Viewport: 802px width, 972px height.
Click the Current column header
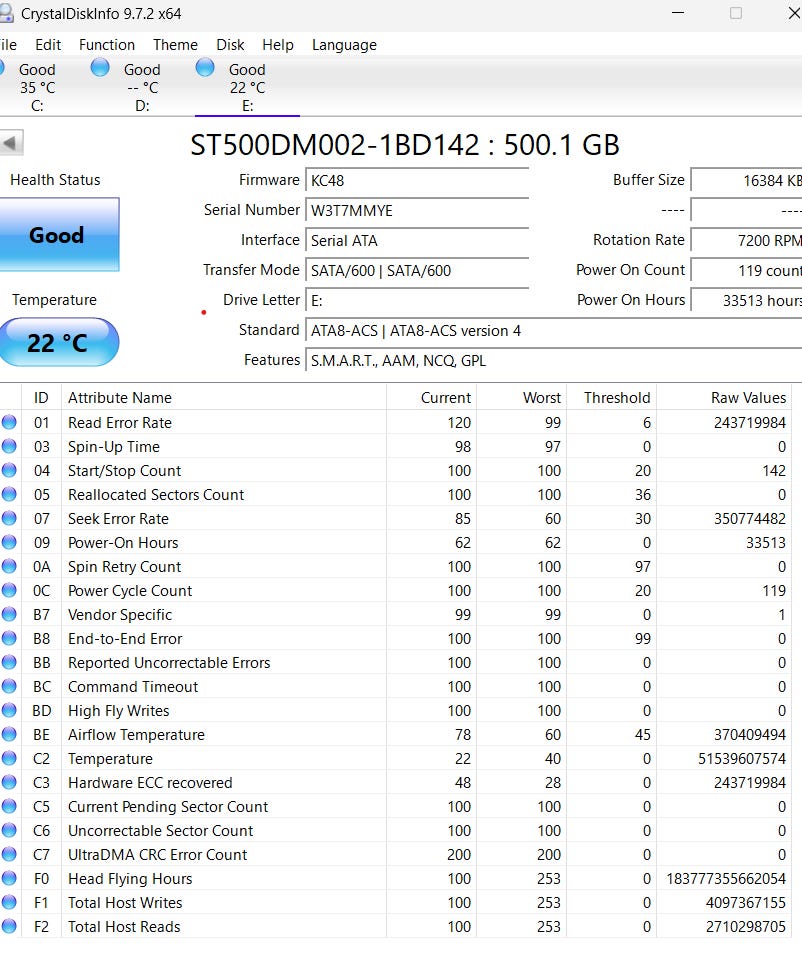pyautogui.click(x=431, y=397)
